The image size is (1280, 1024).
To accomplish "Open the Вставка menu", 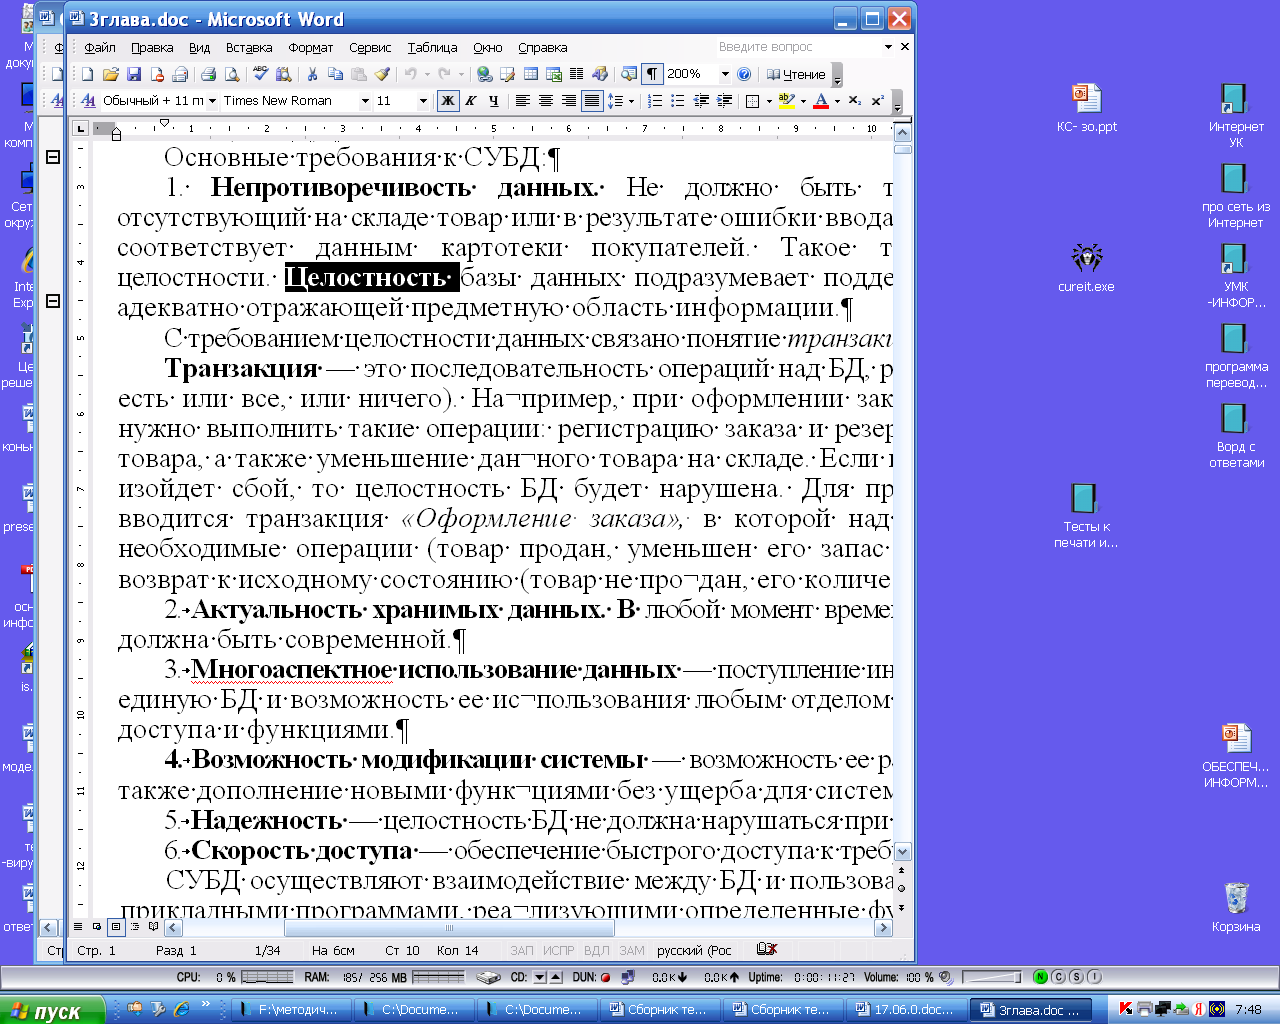I will click(x=249, y=47).
